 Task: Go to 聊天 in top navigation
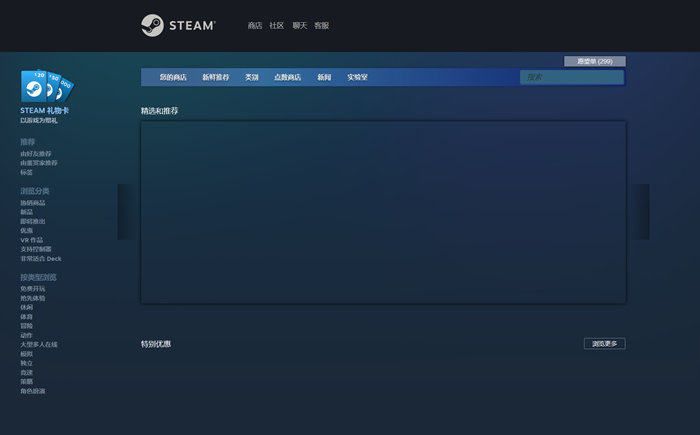tap(299, 26)
